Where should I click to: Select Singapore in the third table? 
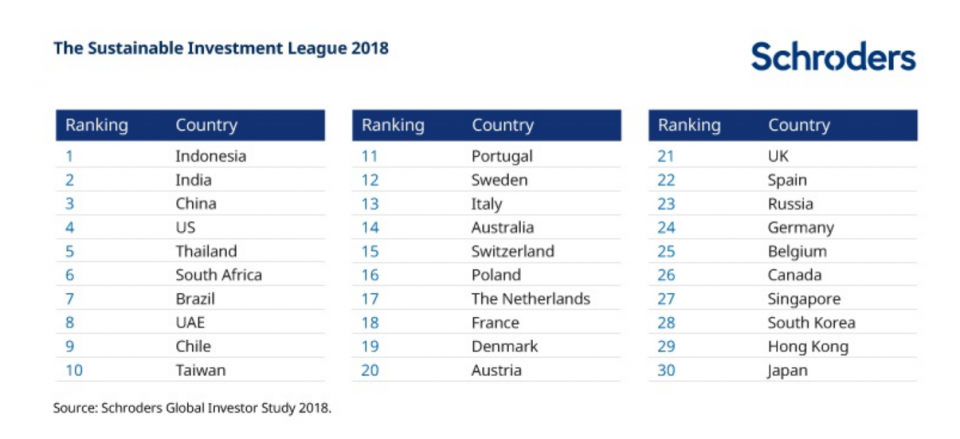pos(804,299)
